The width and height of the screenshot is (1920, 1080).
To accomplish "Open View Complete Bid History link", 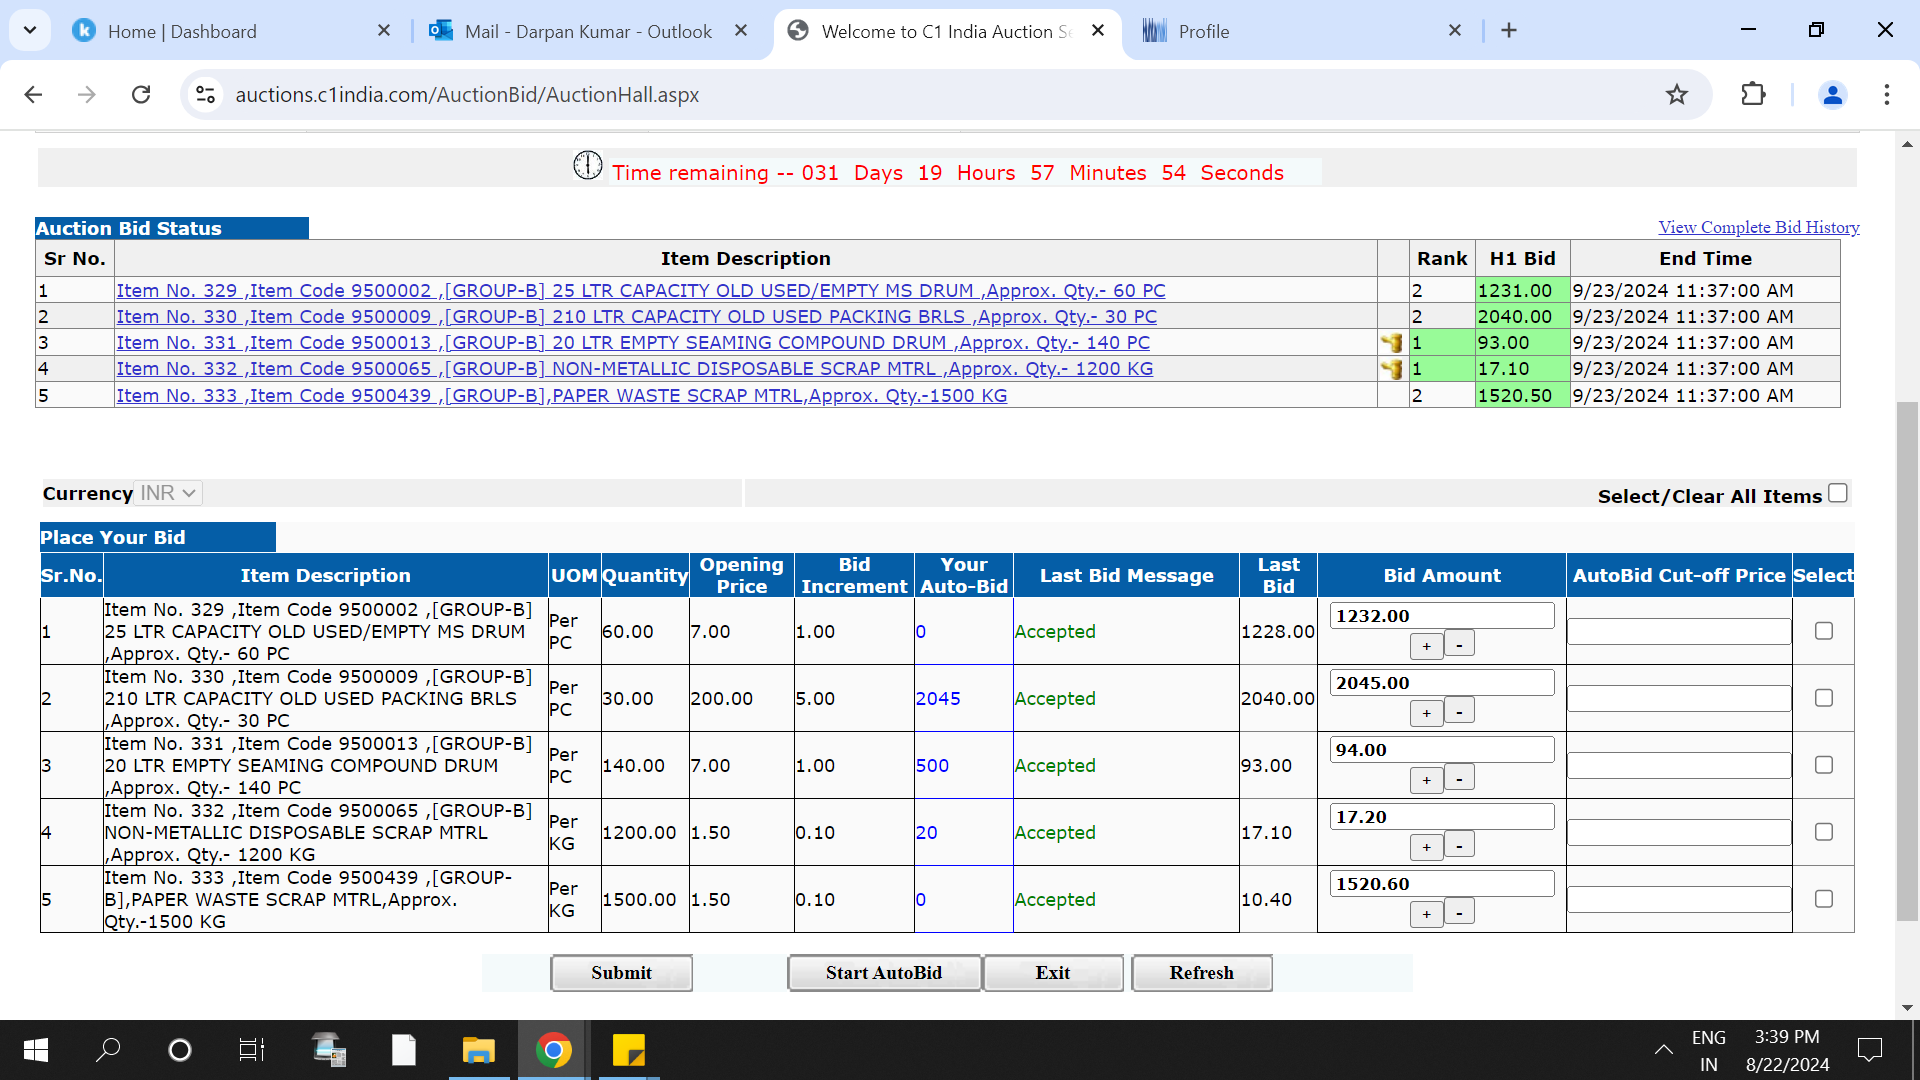I will (x=1758, y=228).
